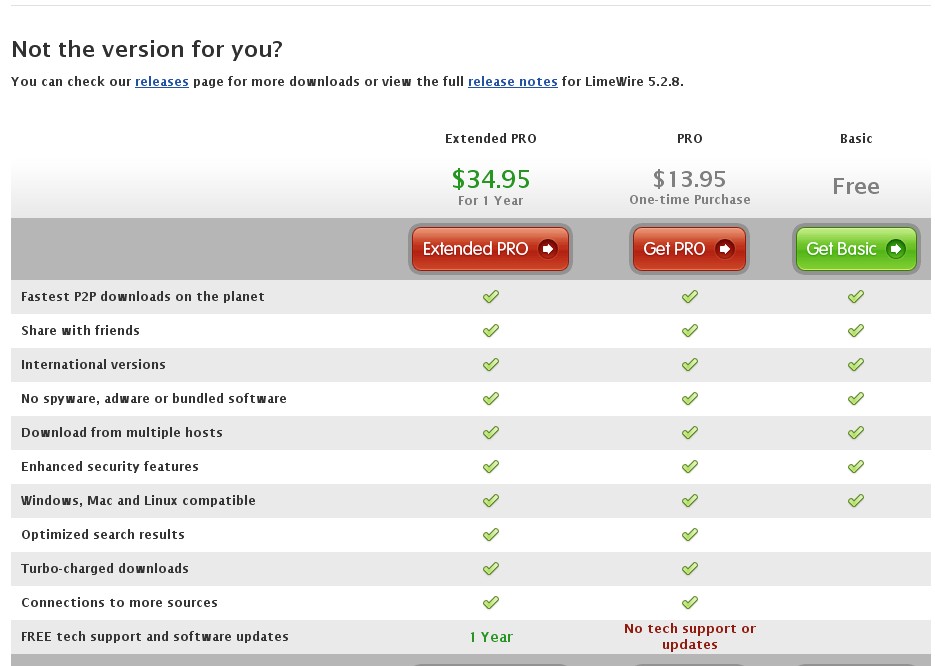Click the Basic checkmark for Share with friends
935x666 pixels.
pos(856,330)
